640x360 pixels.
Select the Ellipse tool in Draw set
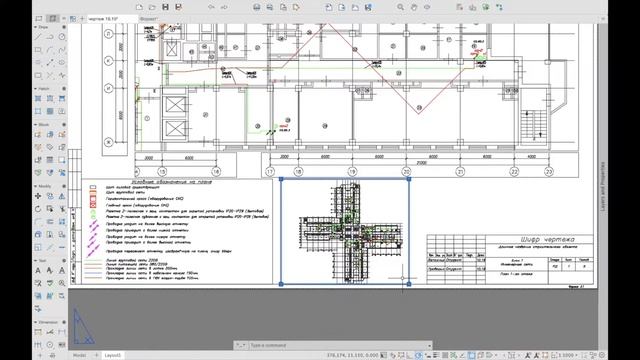[62, 62]
